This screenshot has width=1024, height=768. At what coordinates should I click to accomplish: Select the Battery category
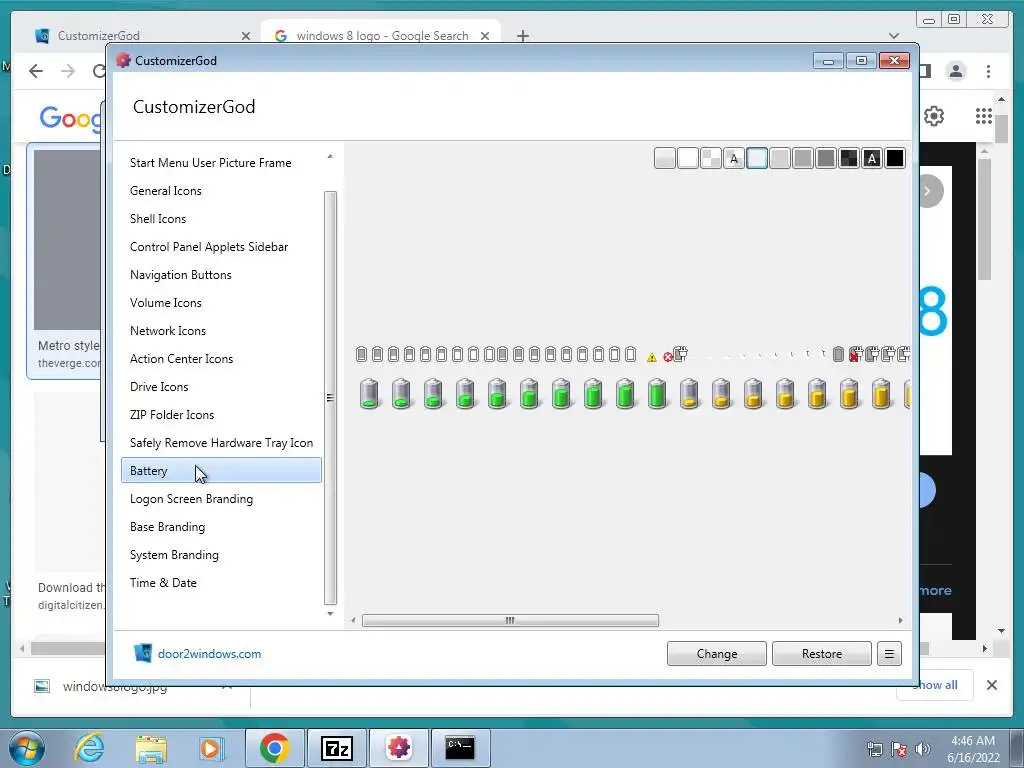click(x=221, y=471)
